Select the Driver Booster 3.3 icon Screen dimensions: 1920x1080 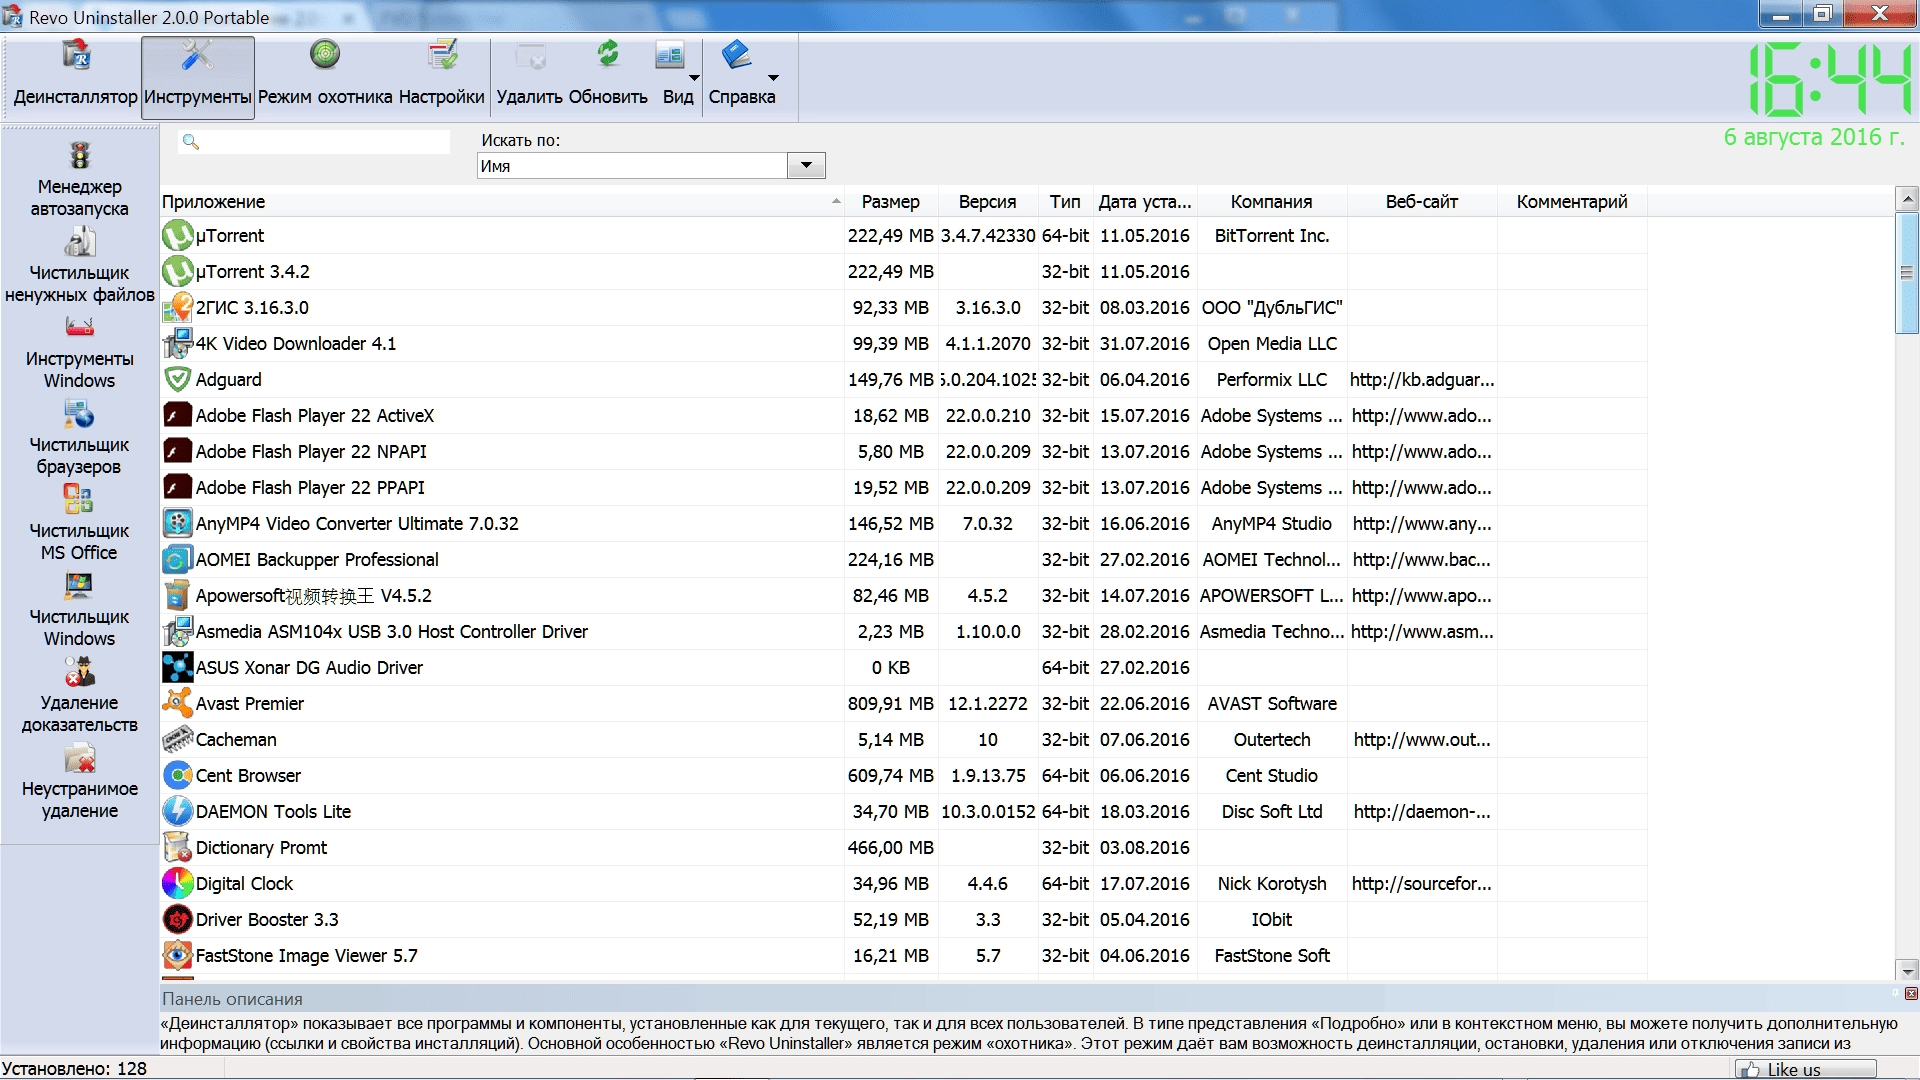pyautogui.click(x=177, y=920)
